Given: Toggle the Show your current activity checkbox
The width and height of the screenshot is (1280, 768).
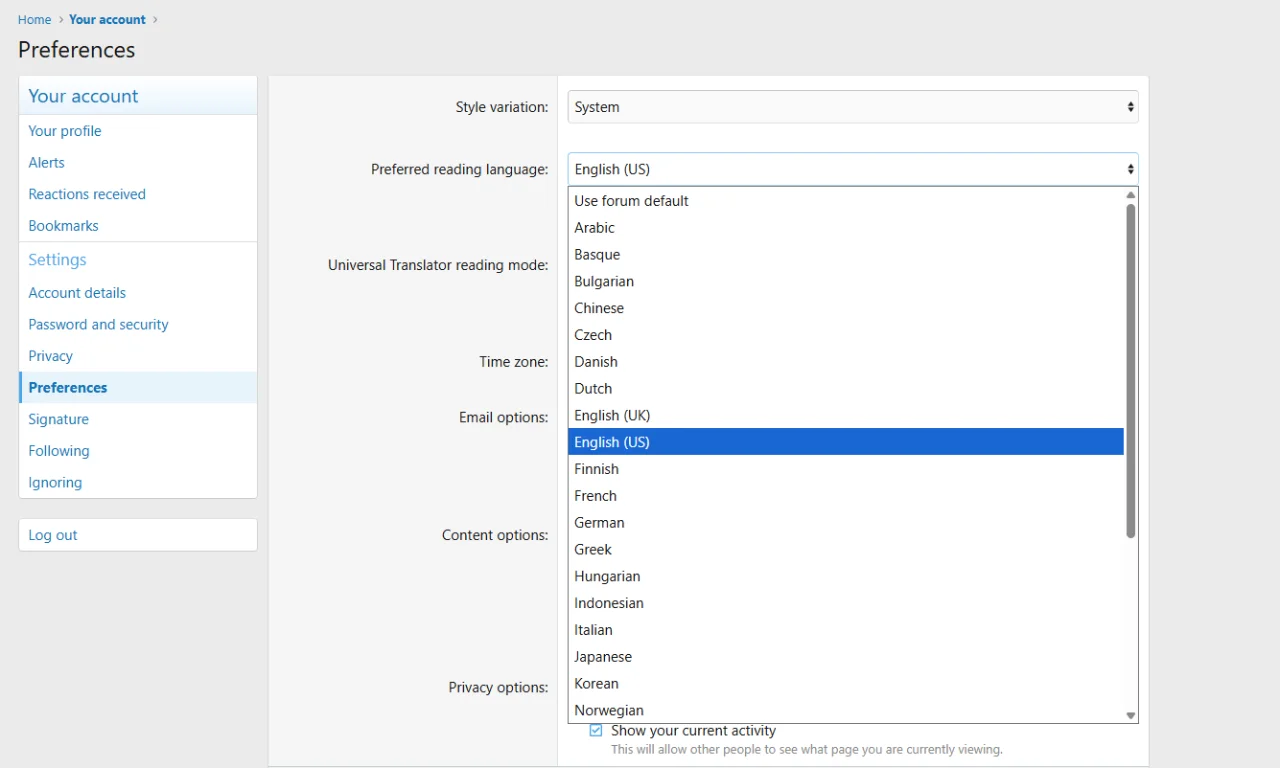Looking at the screenshot, I should coord(596,731).
